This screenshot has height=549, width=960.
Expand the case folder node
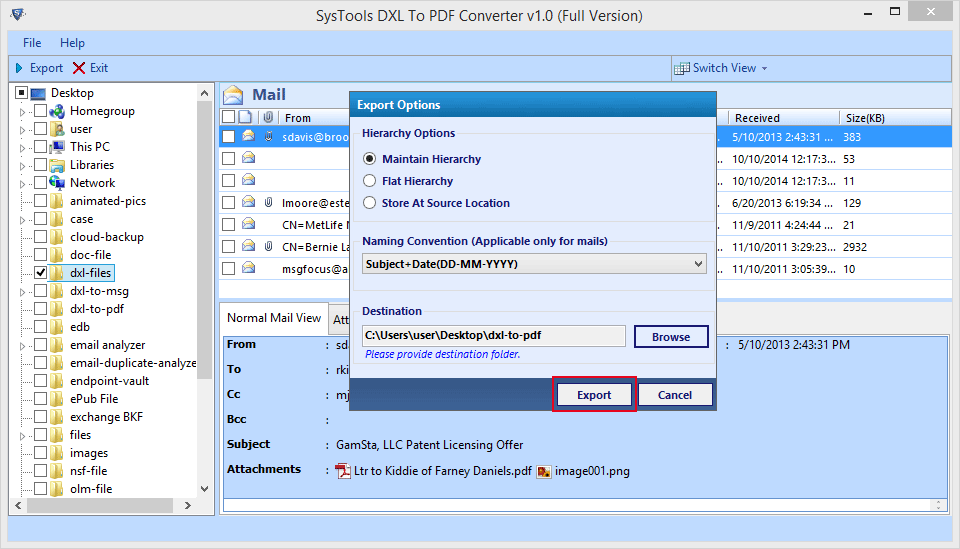23,220
